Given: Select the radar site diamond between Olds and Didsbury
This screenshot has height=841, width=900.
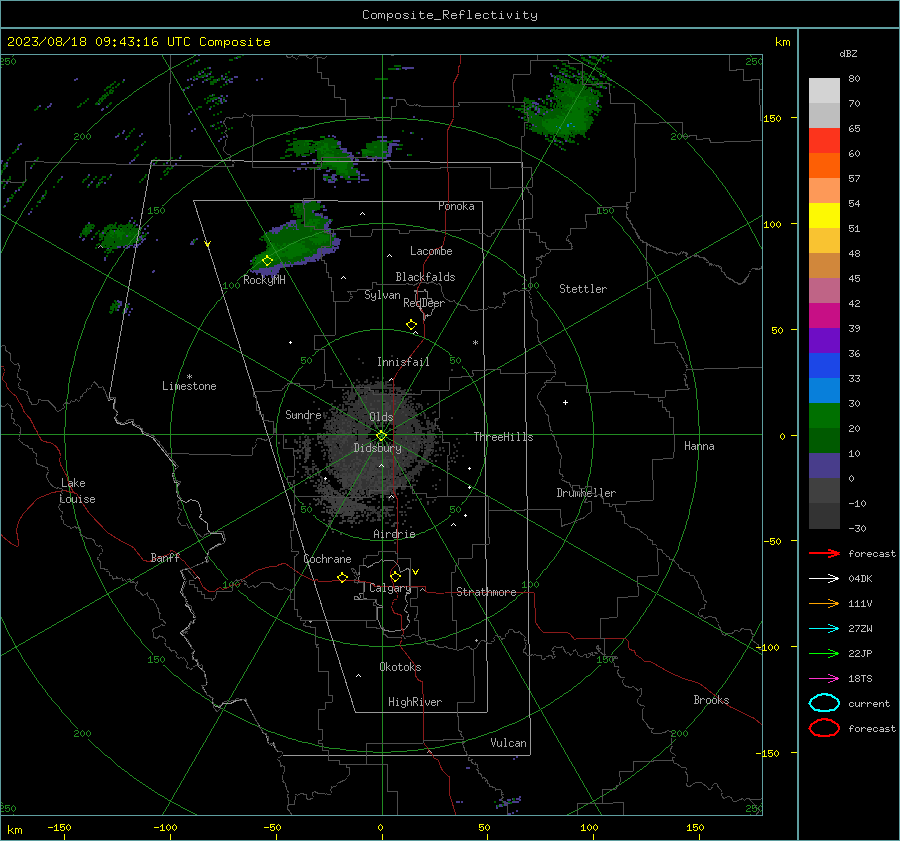Looking at the screenshot, I should click(382, 436).
